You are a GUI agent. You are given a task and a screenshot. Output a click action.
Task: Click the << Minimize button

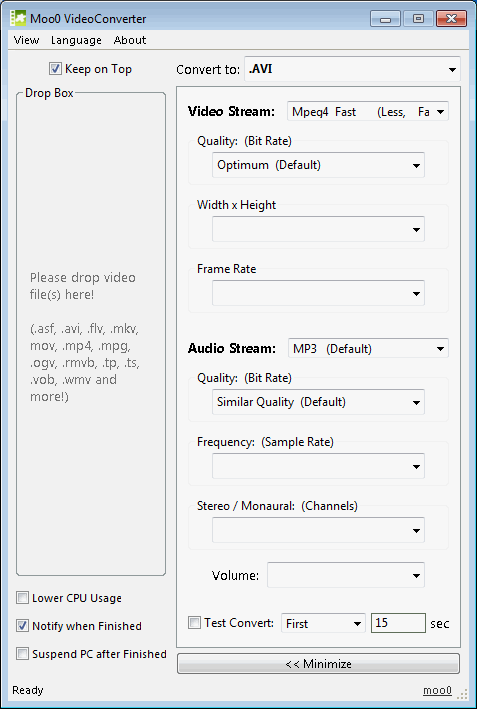[318, 664]
